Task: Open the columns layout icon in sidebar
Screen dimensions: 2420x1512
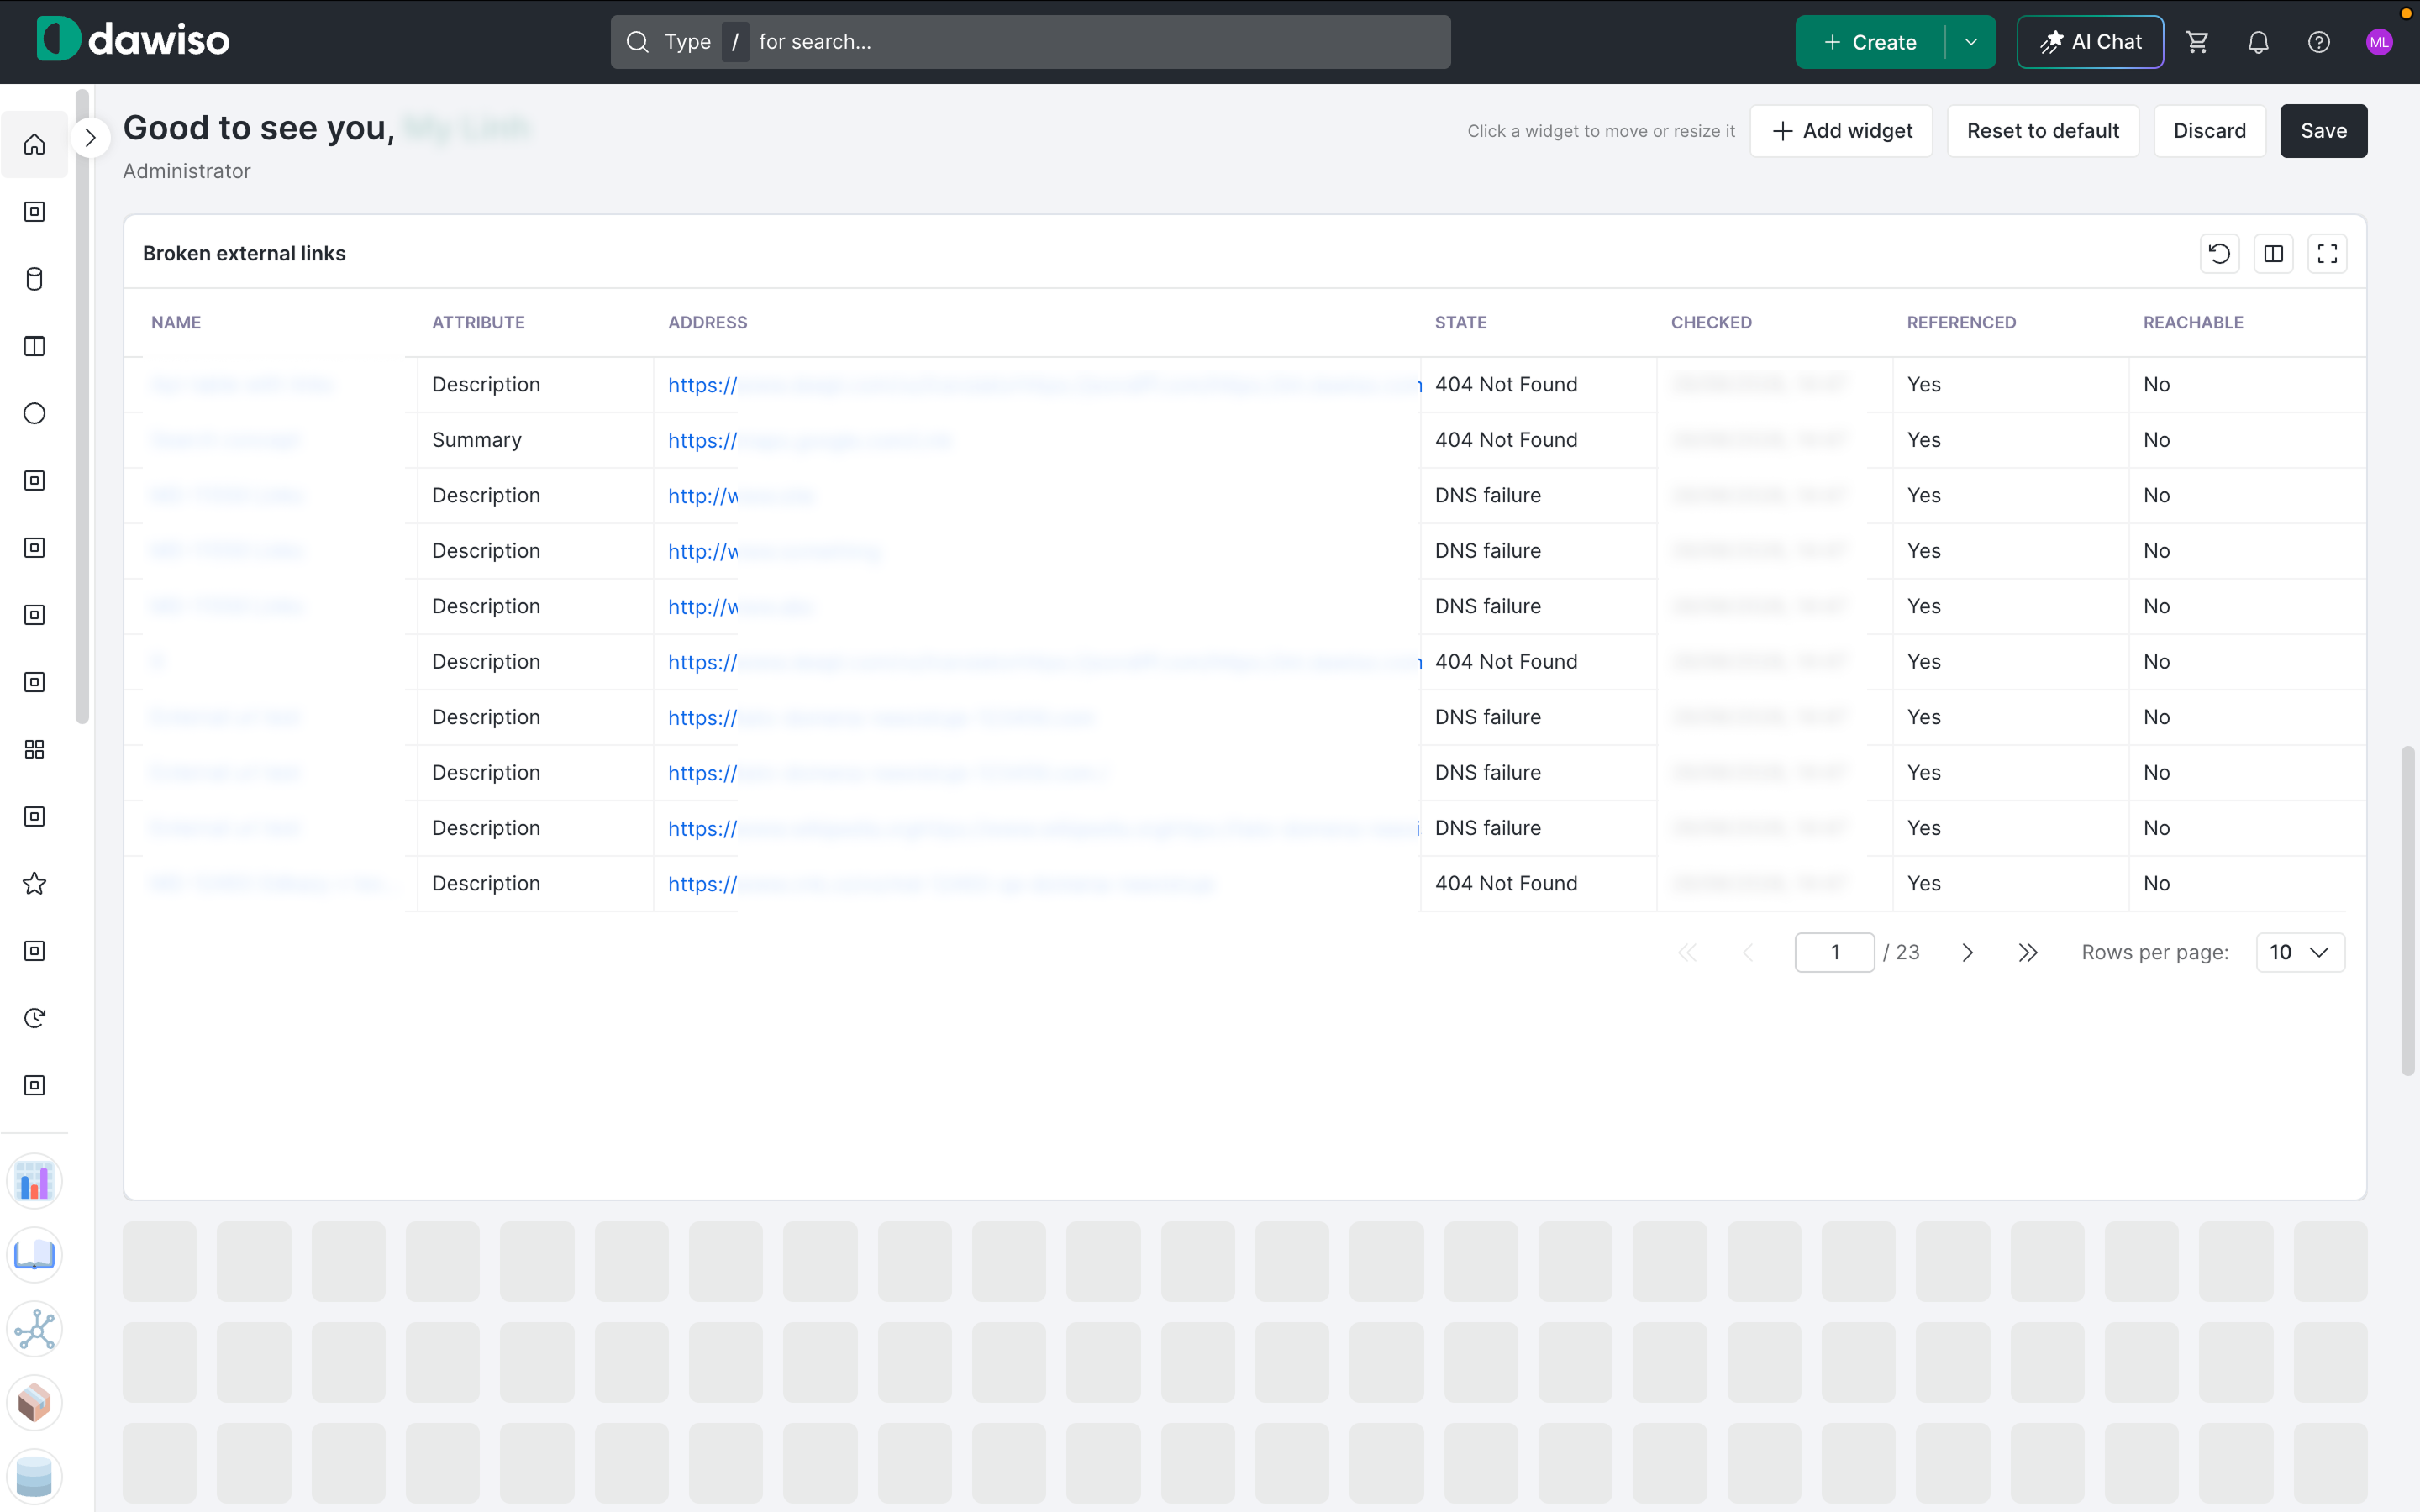Action: tap(34, 346)
